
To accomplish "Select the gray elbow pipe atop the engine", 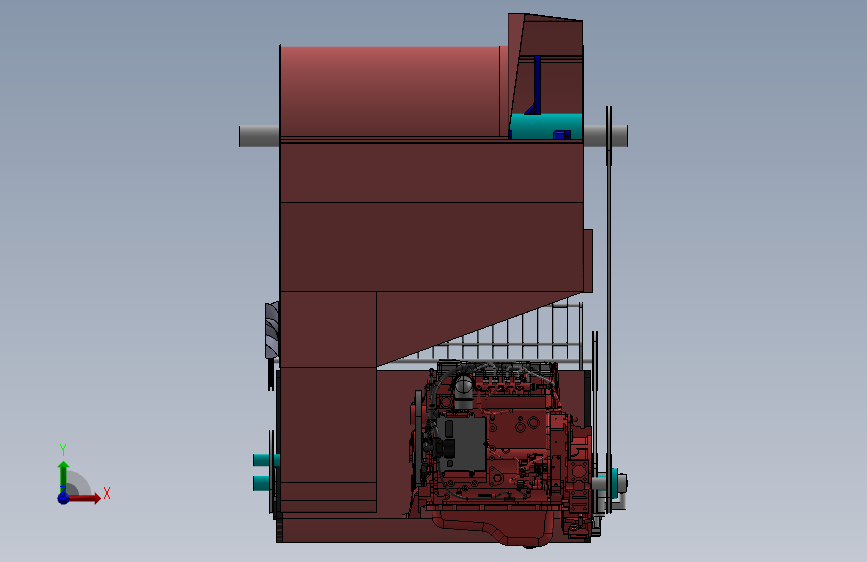I will coord(463,393).
